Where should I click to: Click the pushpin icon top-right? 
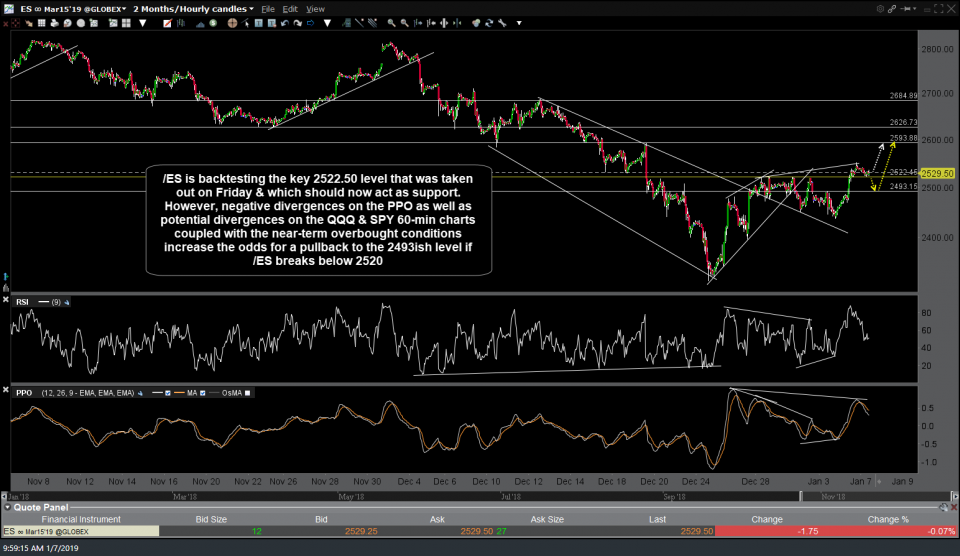tap(906, 9)
